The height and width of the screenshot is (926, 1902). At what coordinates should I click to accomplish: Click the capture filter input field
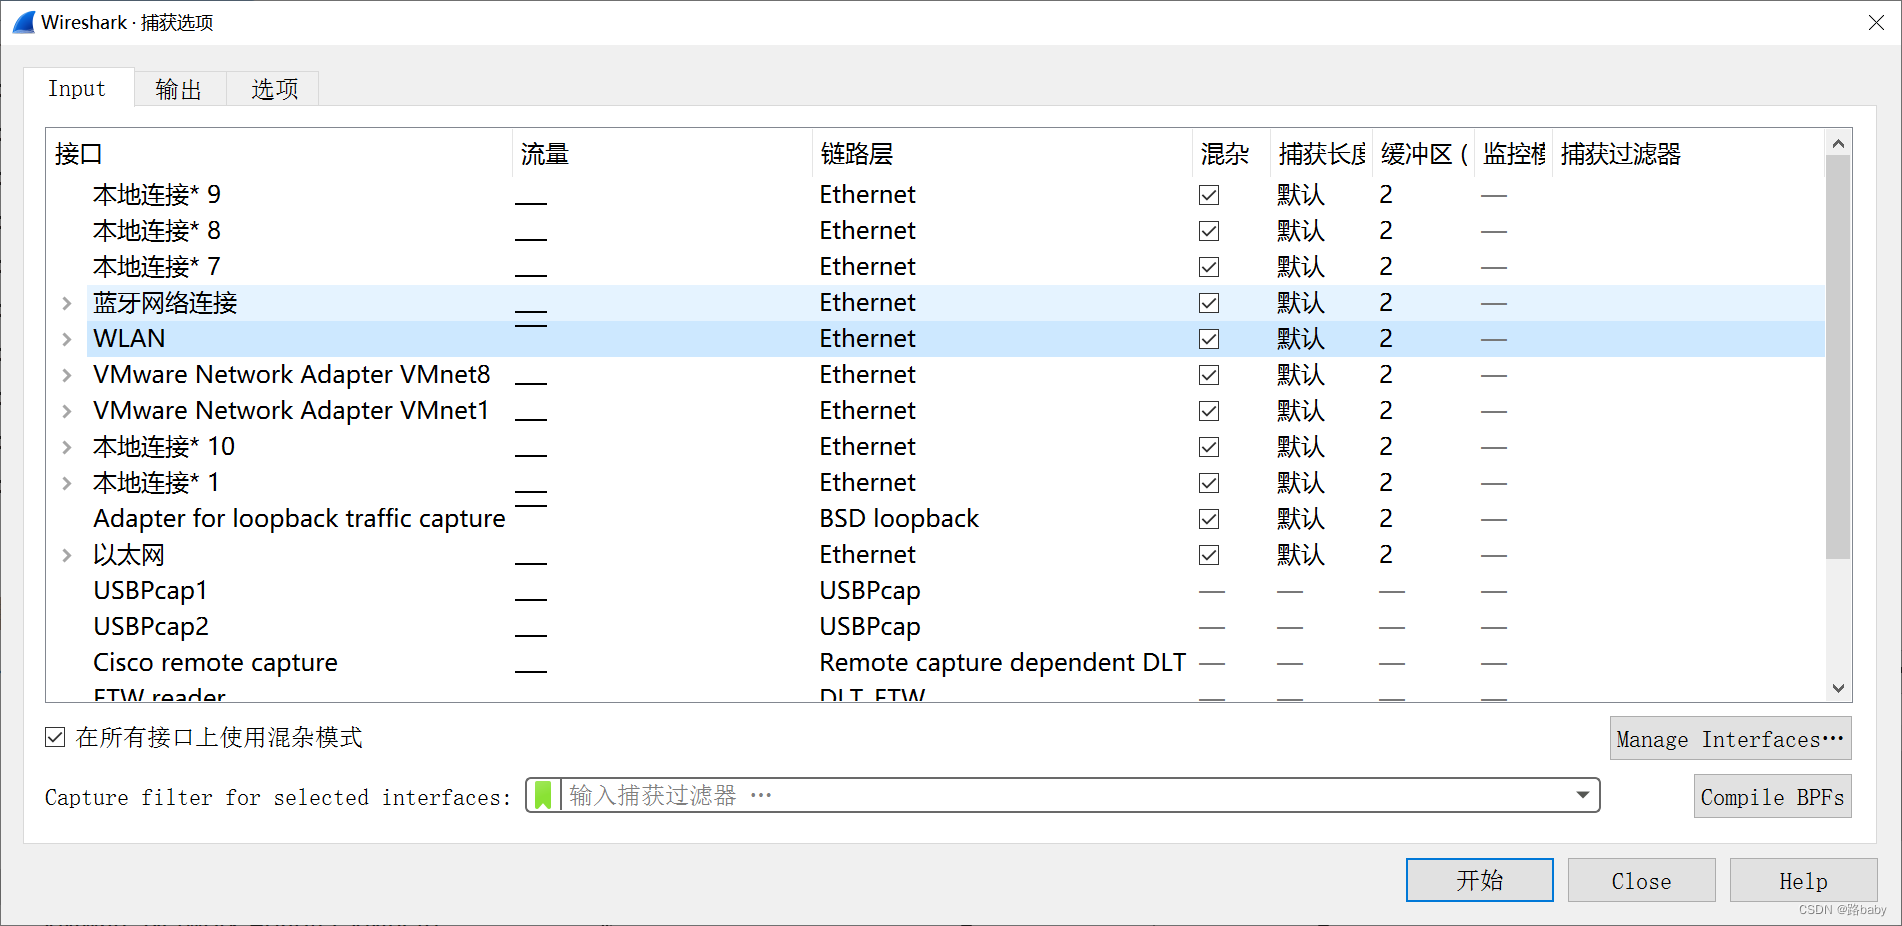click(x=1063, y=796)
